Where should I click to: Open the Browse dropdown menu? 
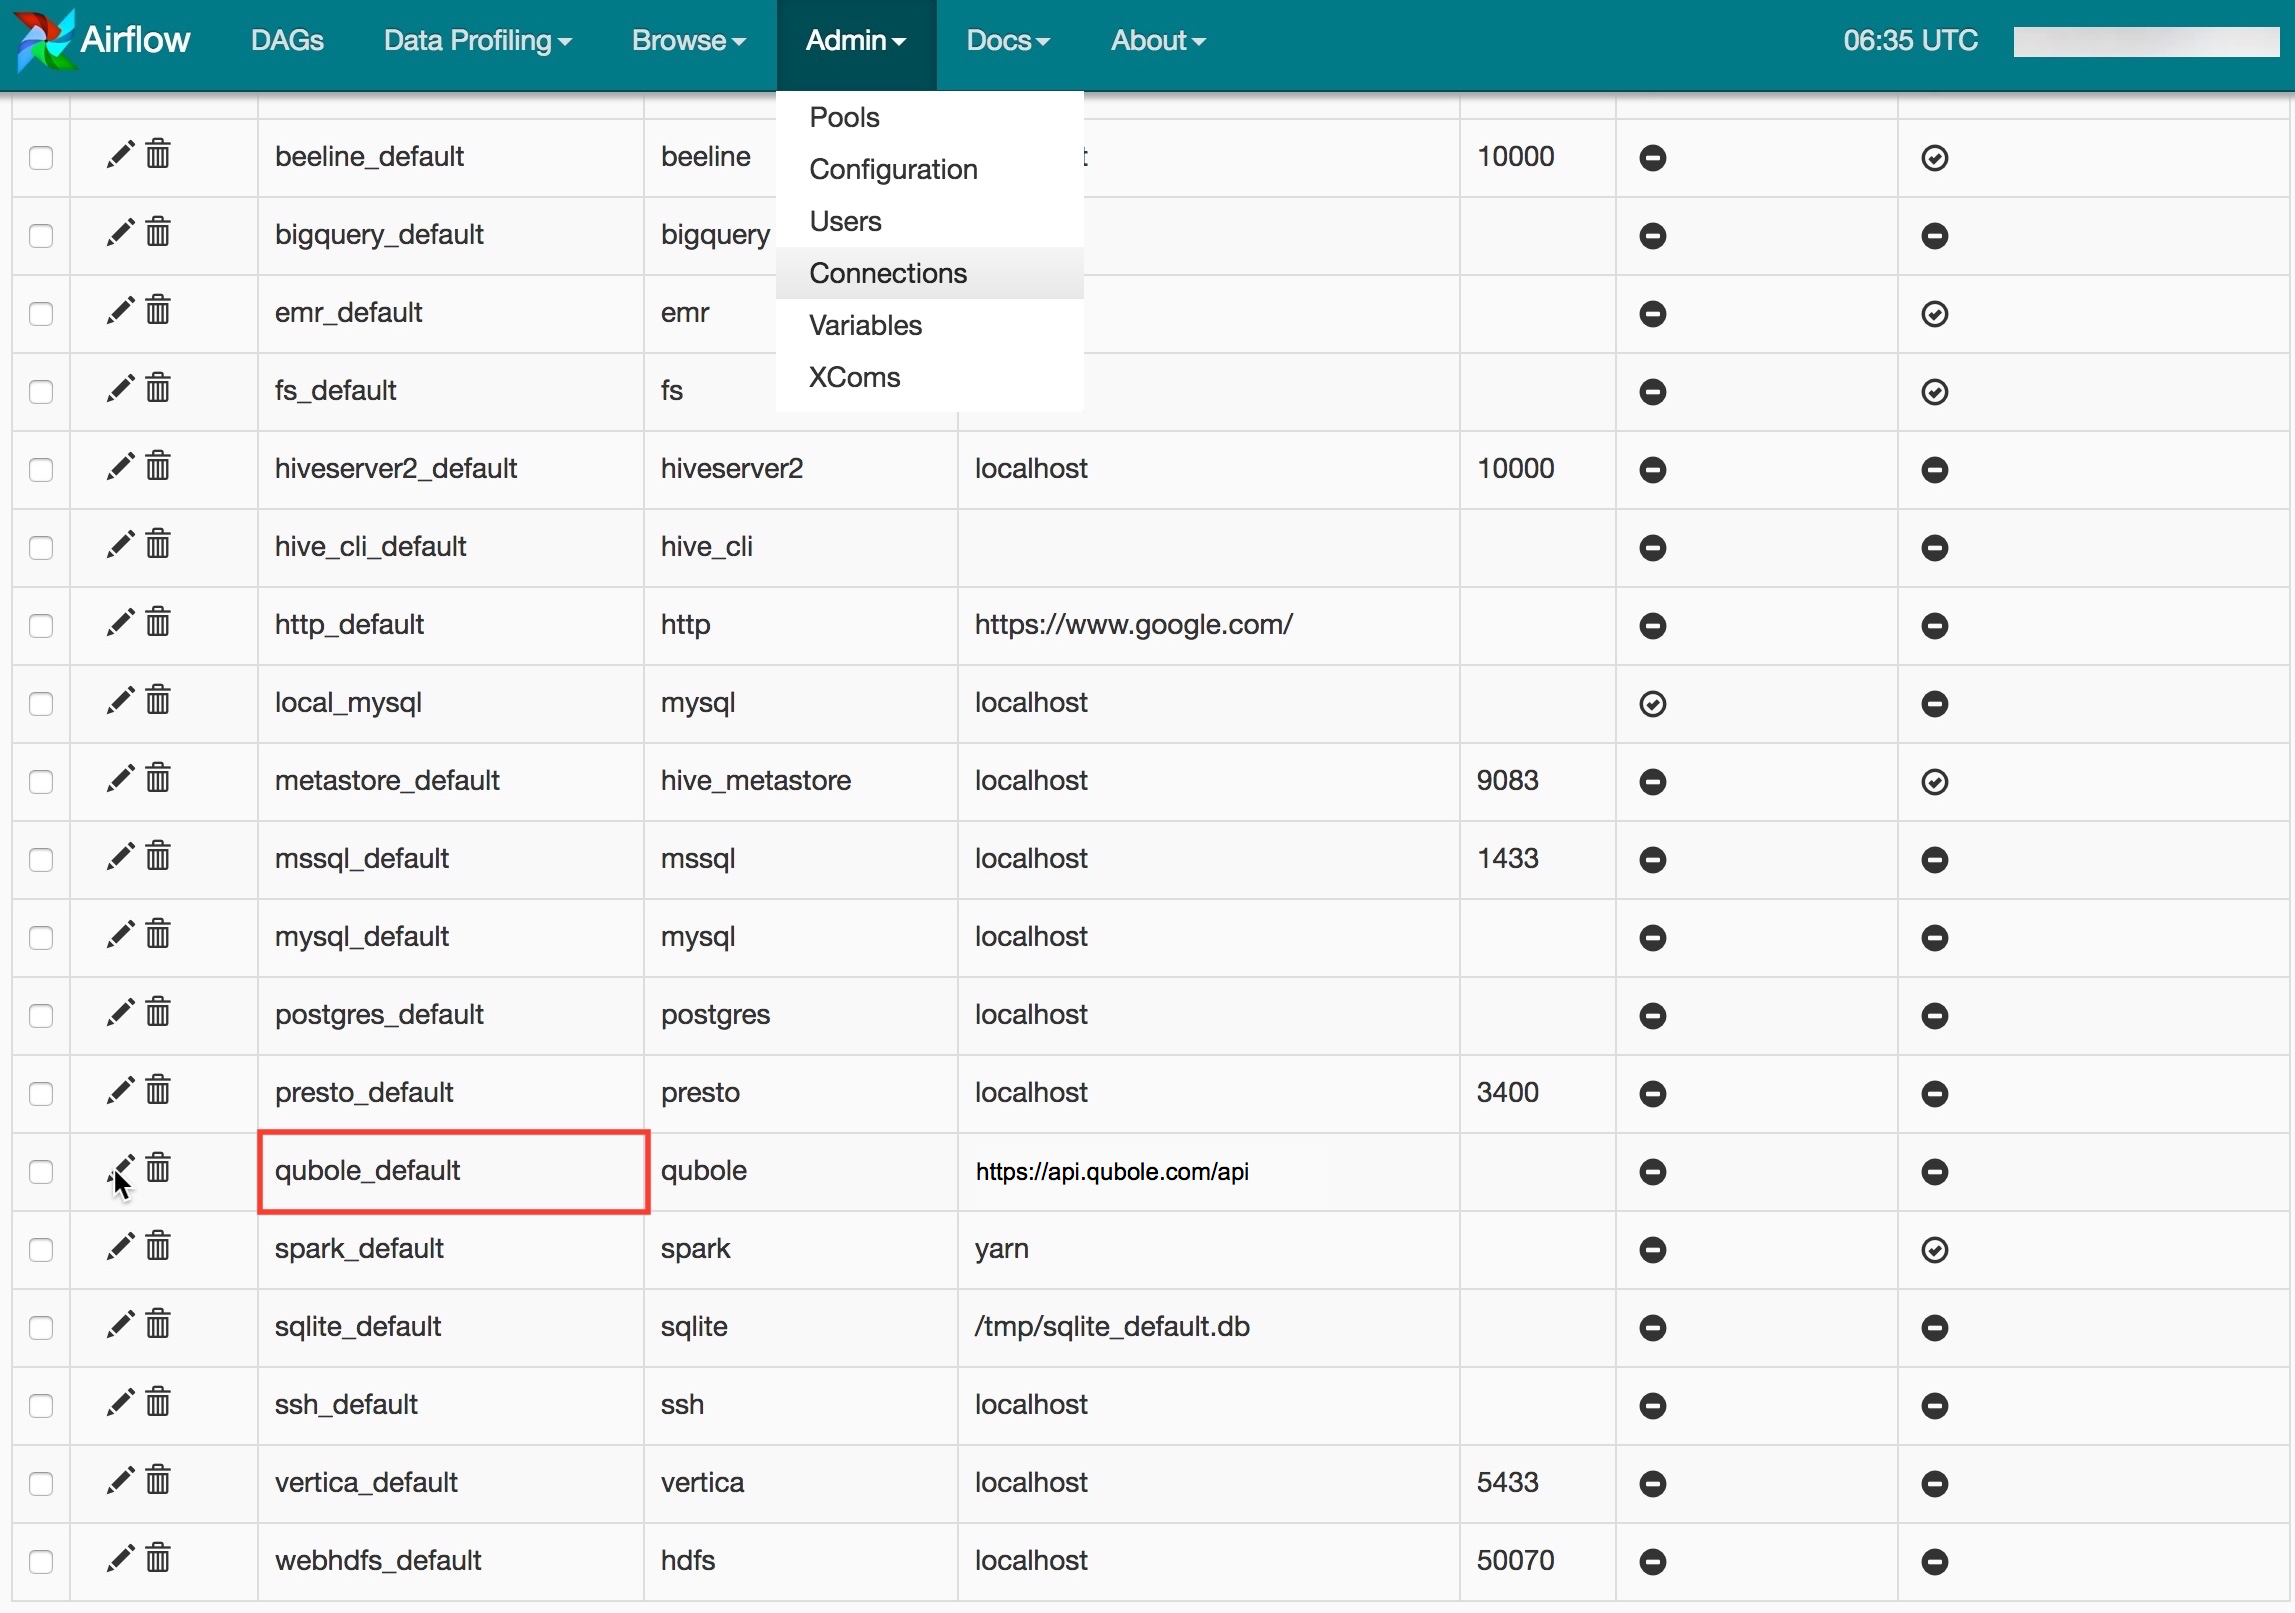click(x=688, y=40)
